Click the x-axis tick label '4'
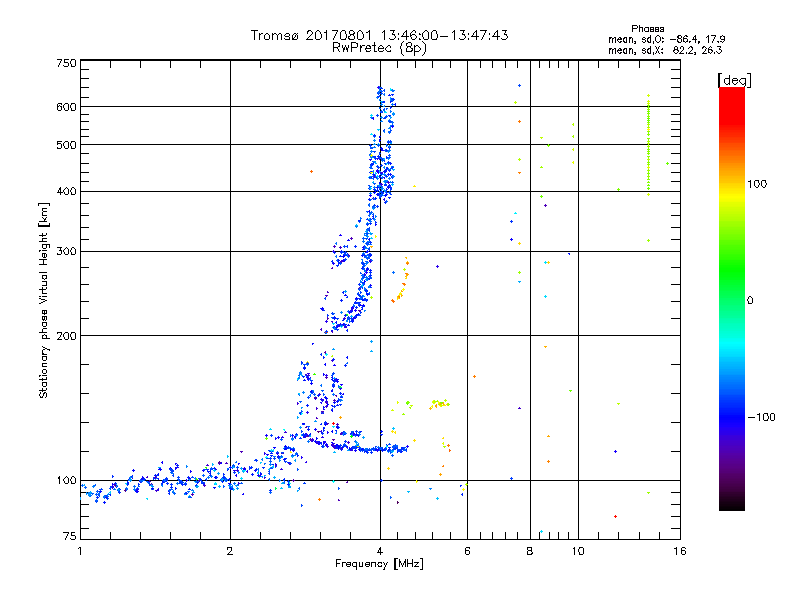 pos(380,551)
